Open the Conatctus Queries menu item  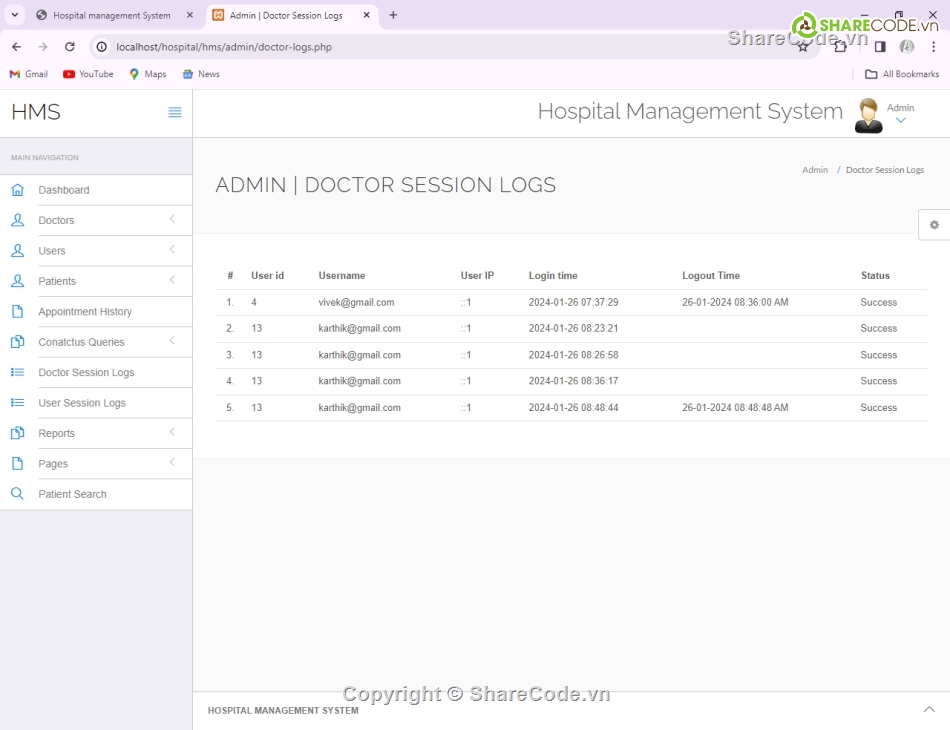81,342
